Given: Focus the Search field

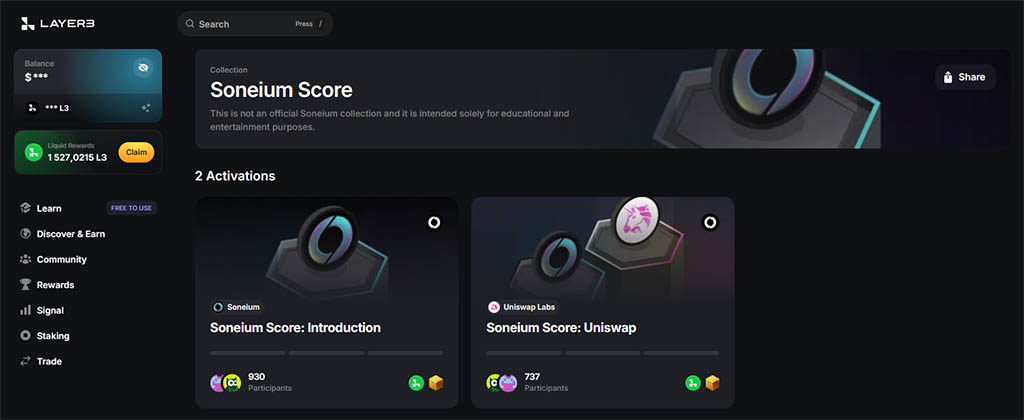Looking at the screenshot, I should click(255, 24).
